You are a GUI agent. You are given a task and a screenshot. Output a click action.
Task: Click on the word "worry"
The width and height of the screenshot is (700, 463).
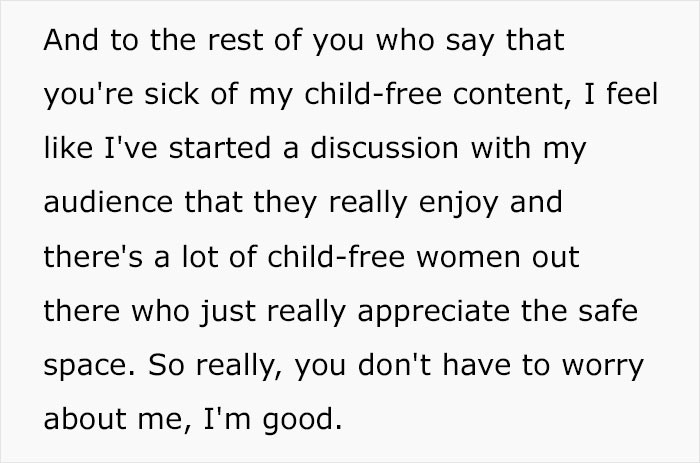(x=602, y=367)
